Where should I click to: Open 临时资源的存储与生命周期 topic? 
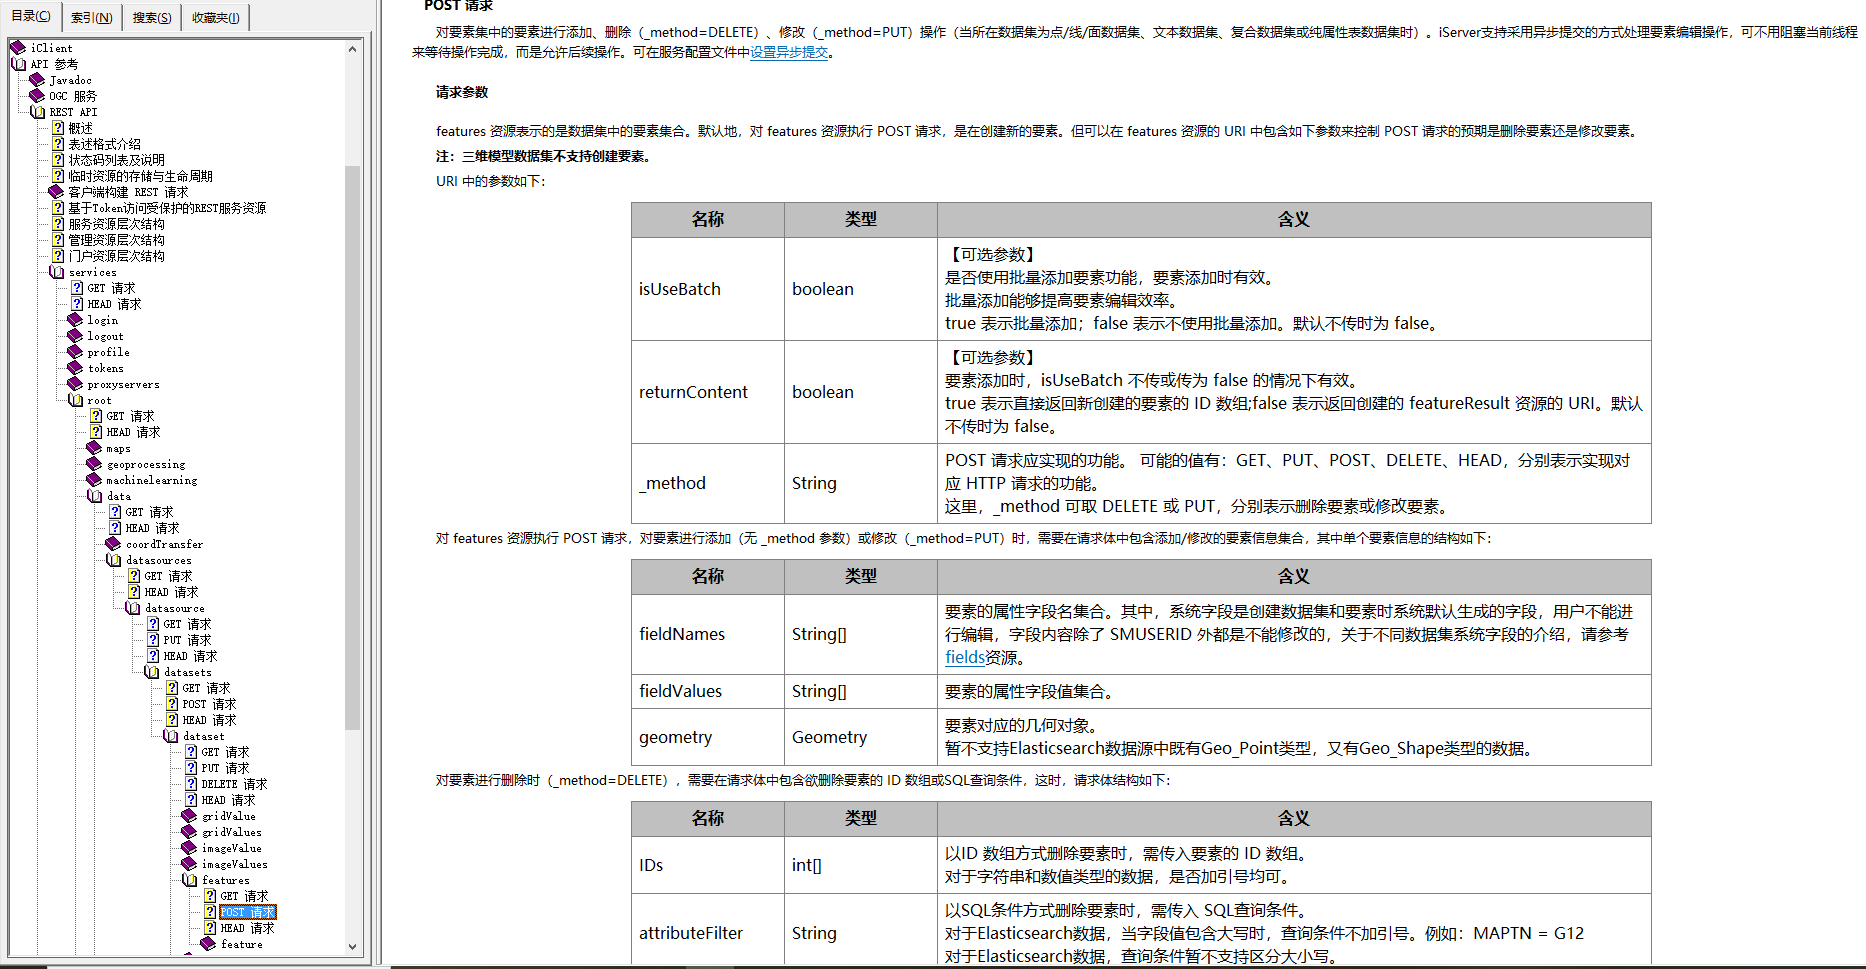140,176
